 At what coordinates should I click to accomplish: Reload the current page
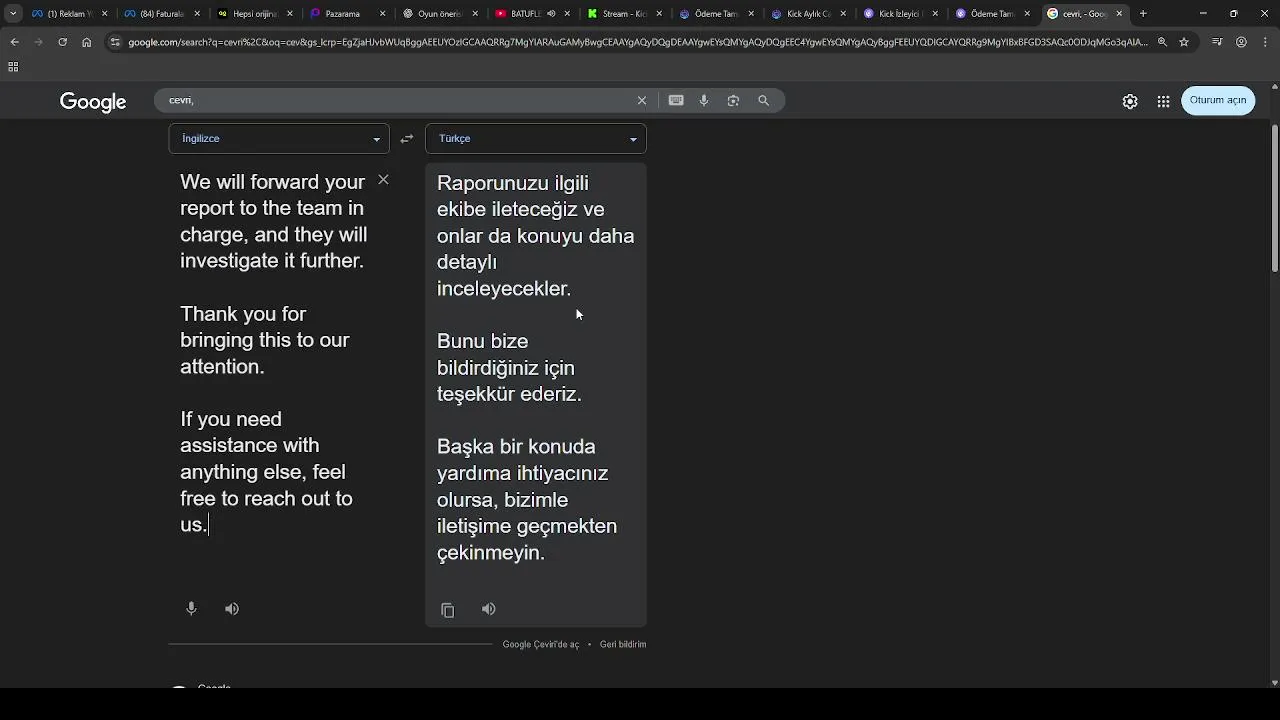coord(62,42)
